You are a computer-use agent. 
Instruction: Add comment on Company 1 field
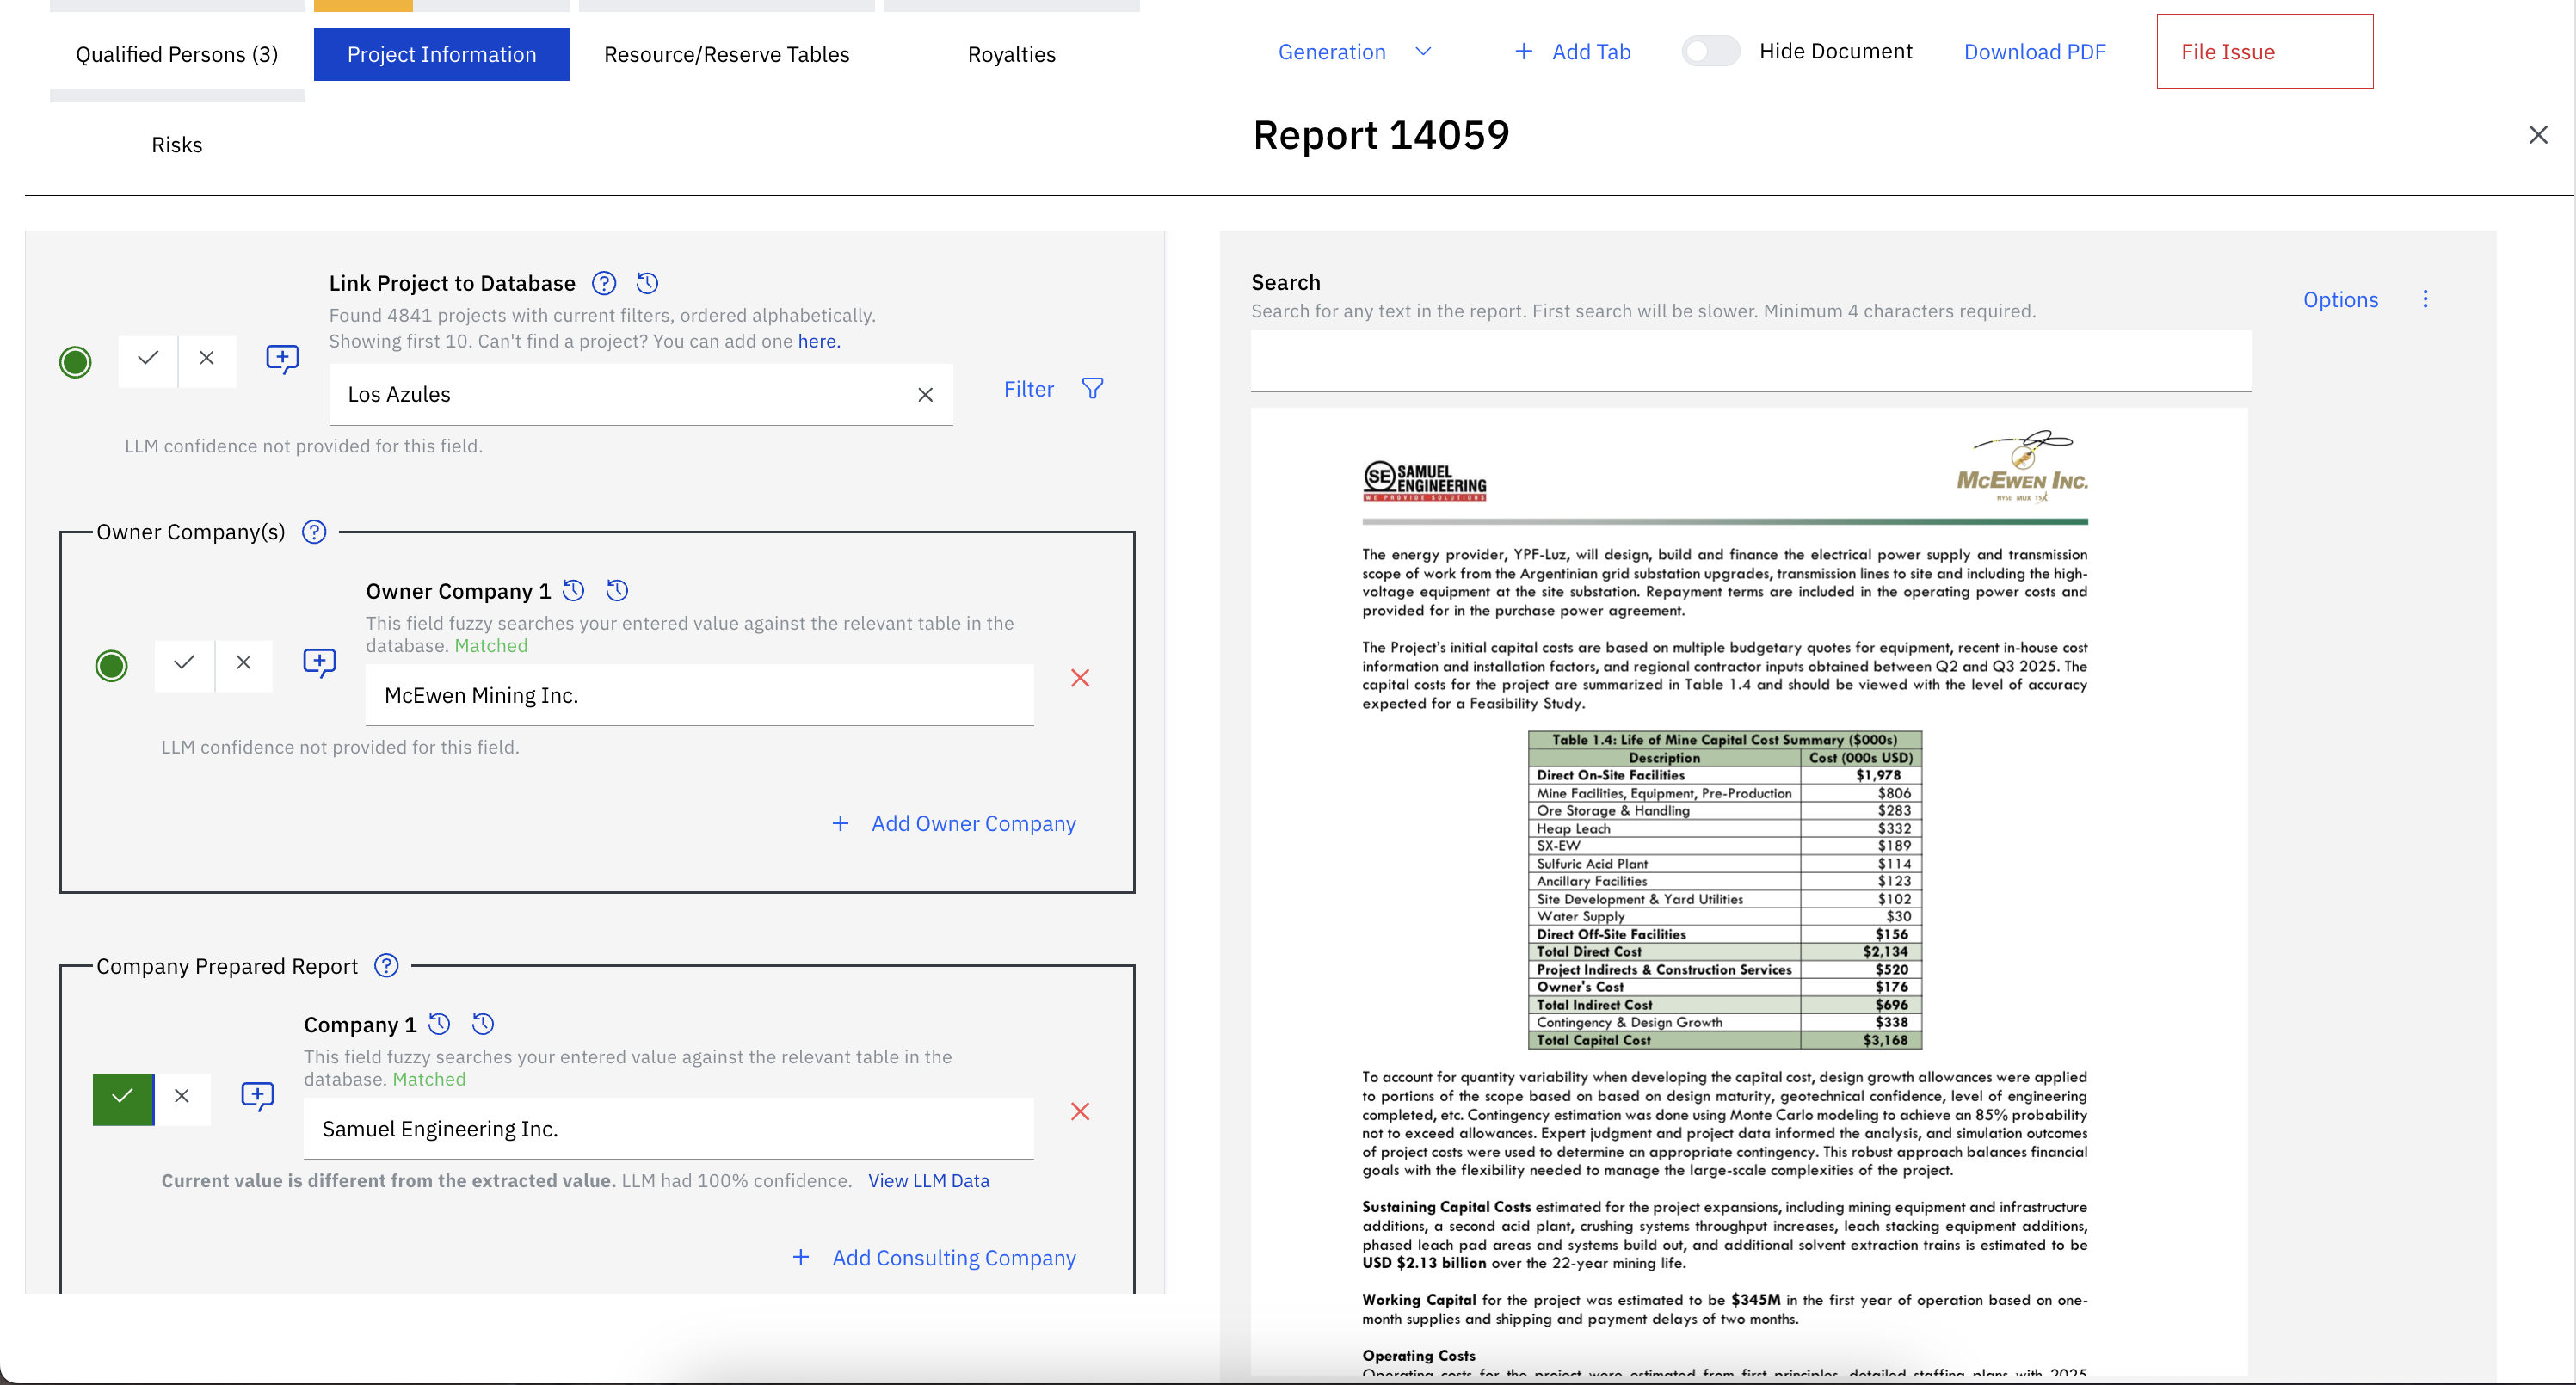pyautogui.click(x=257, y=1096)
